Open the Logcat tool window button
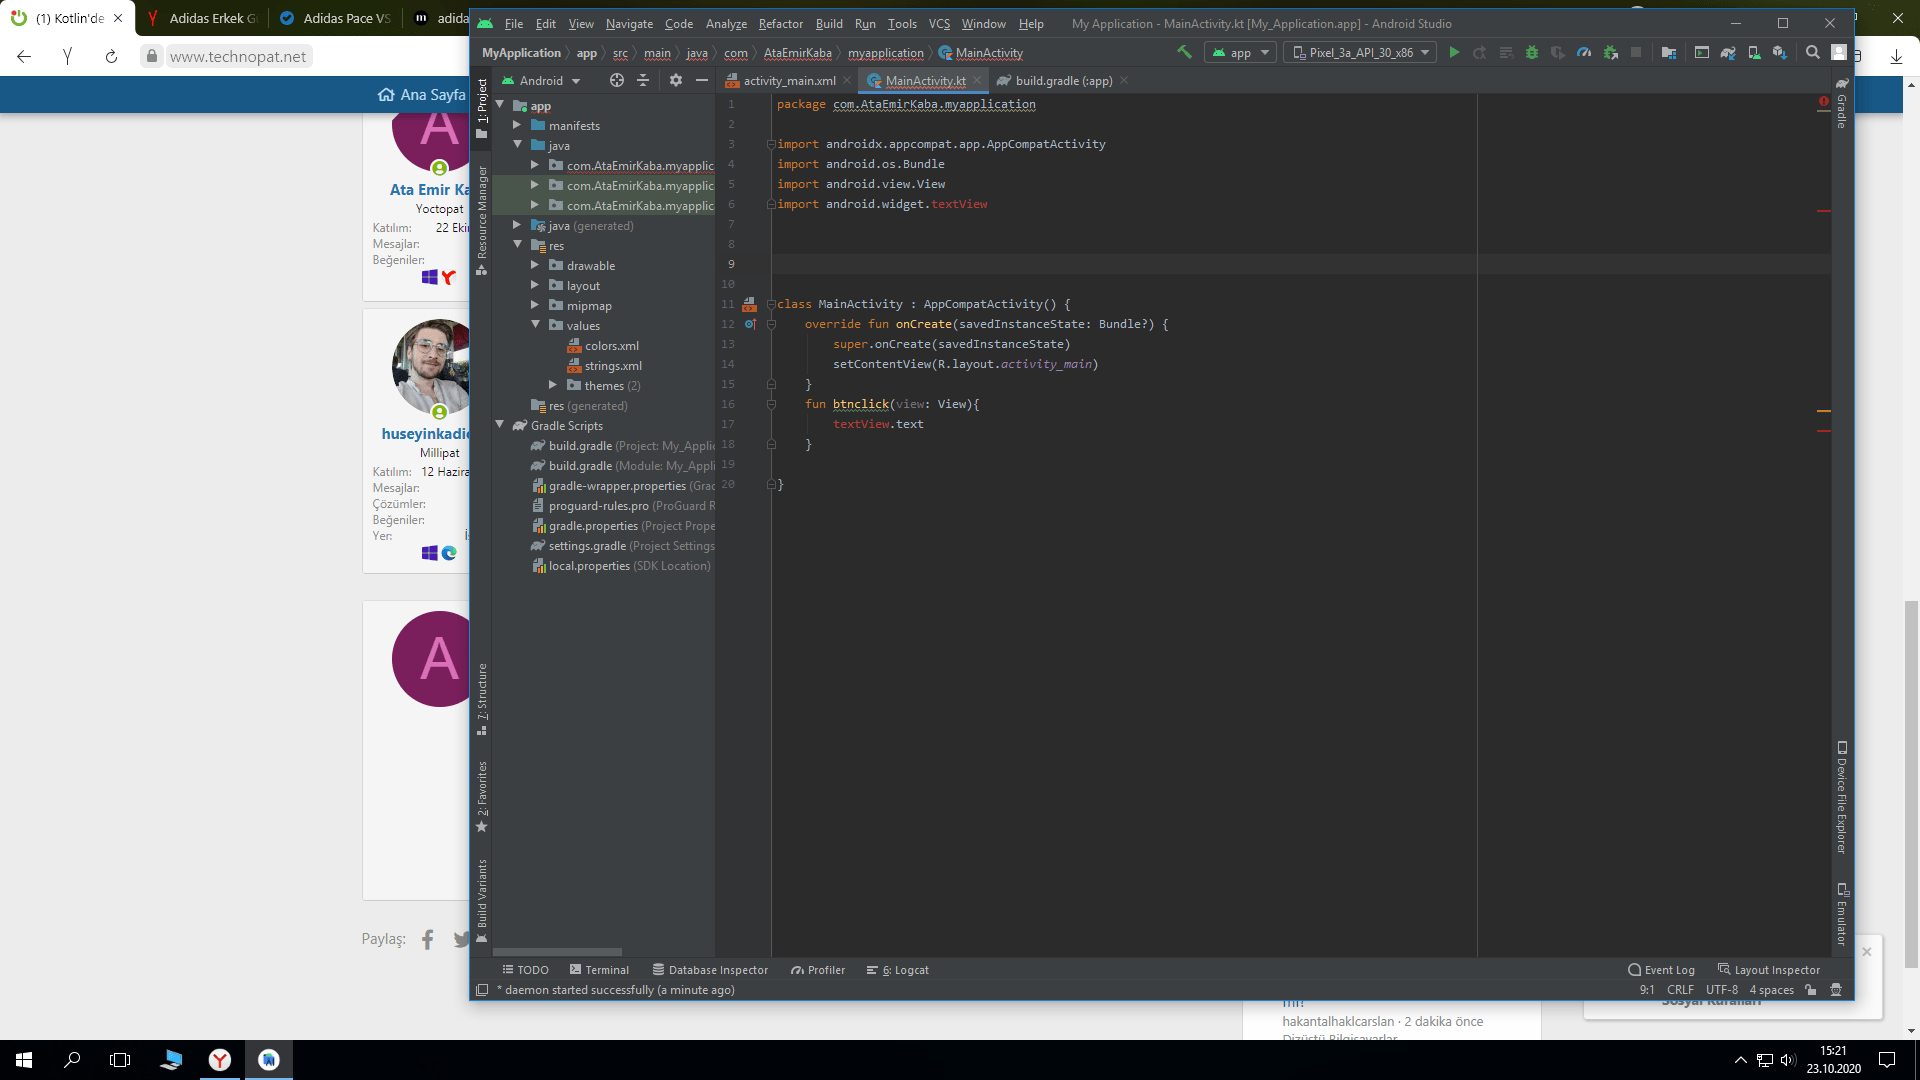The width and height of the screenshot is (1920, 1080). 898,970
